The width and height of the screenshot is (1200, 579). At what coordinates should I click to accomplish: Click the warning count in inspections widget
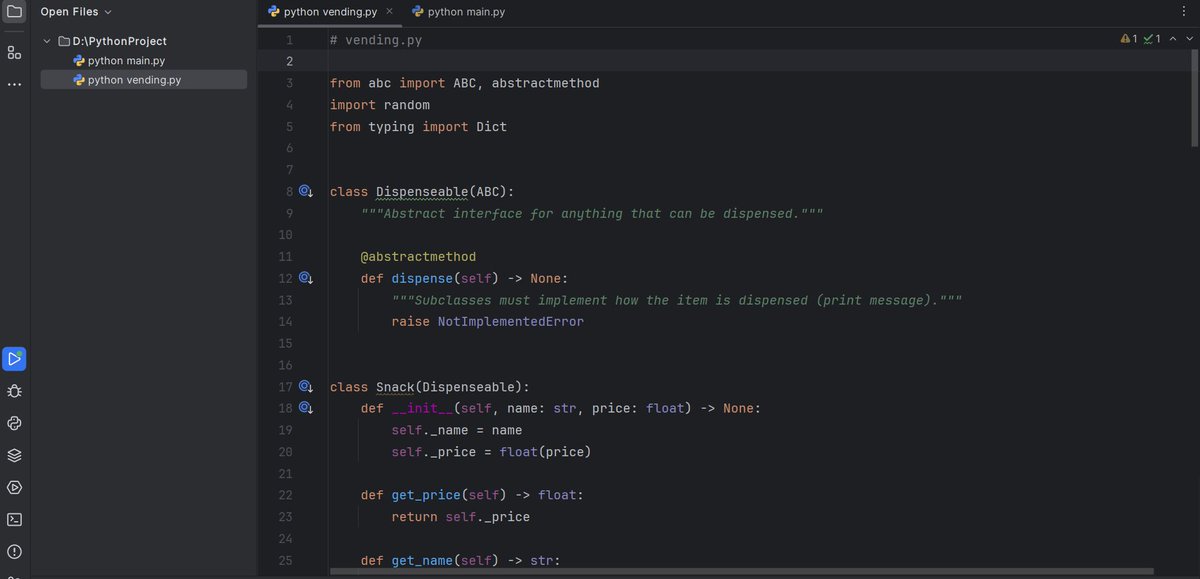click(x=1130, y=38)
